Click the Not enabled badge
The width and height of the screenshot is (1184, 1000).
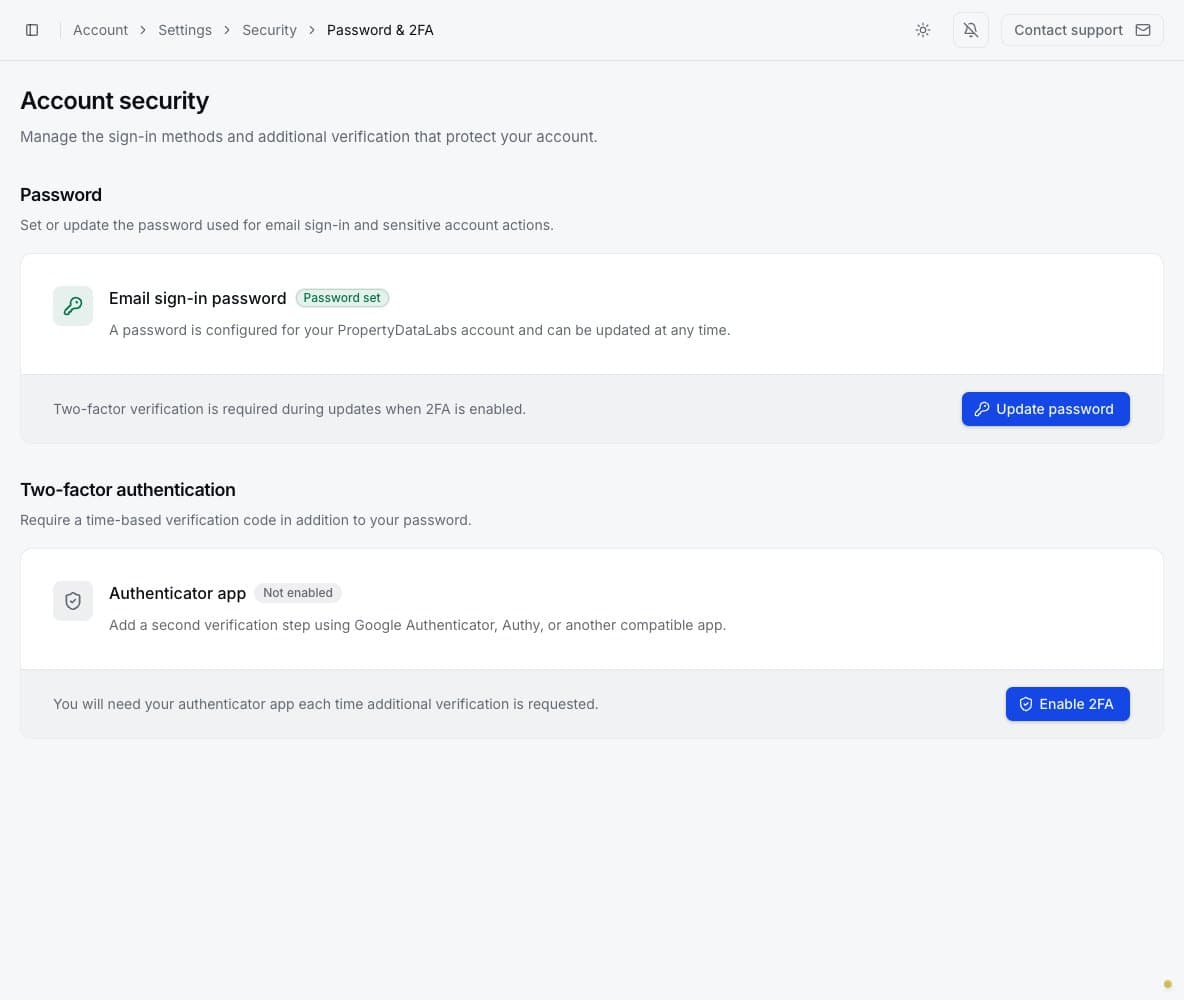(298, 593)
